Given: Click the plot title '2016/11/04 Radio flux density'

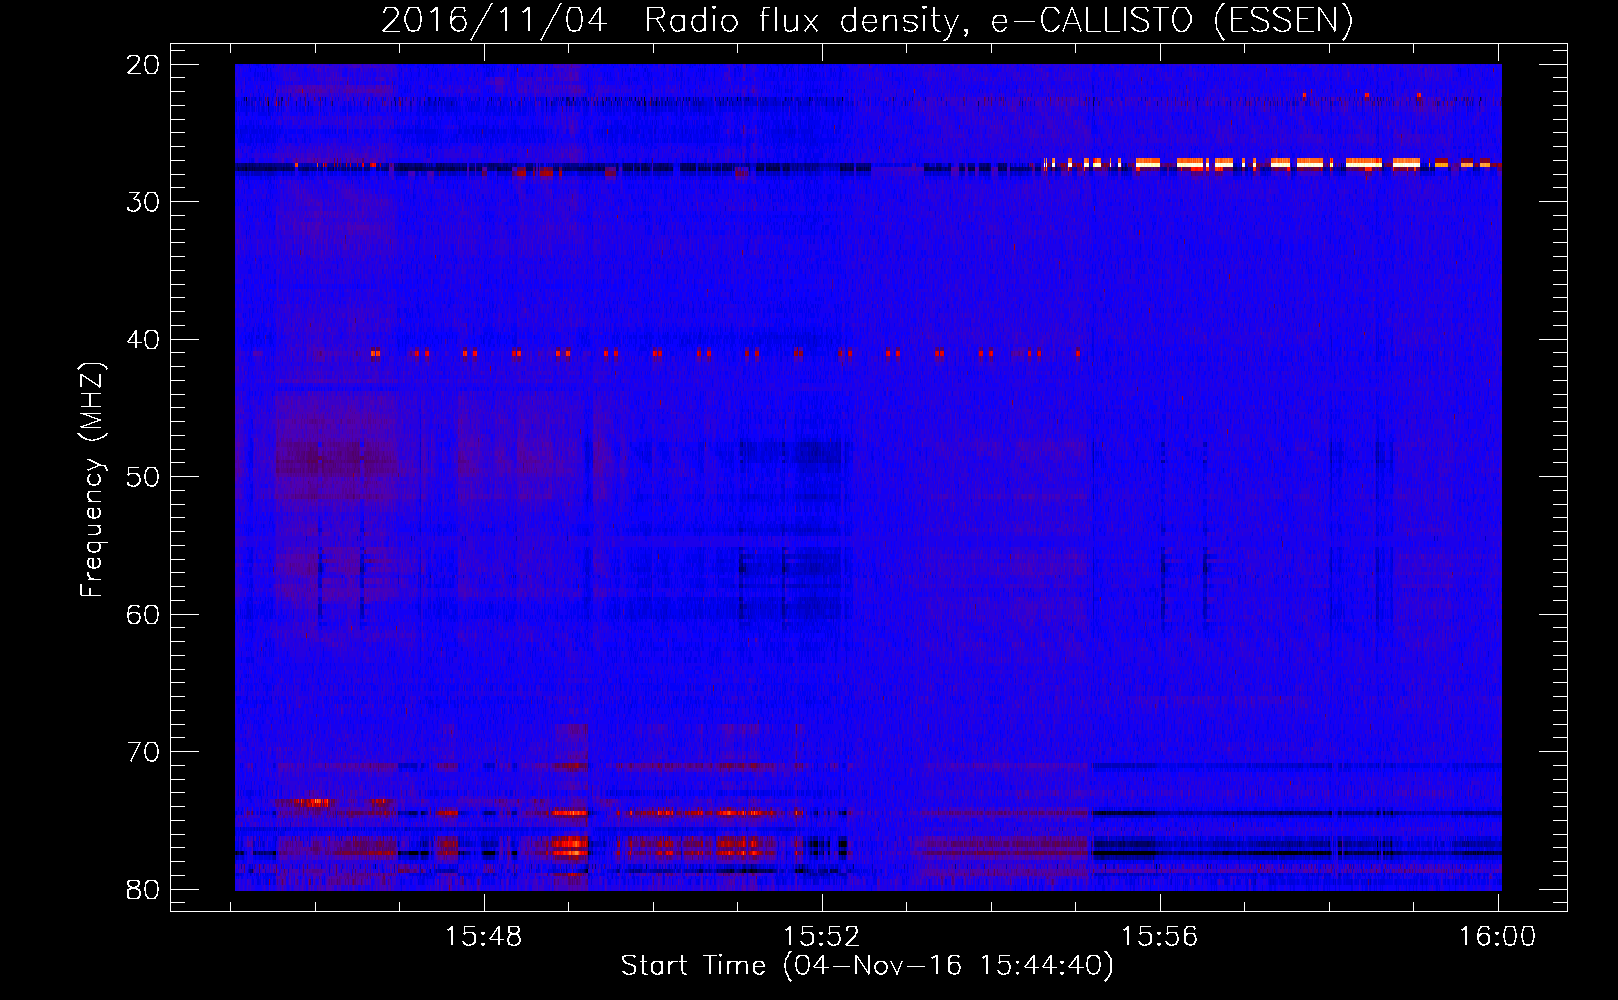Looking at the screenshot, I should click(867, 20).
